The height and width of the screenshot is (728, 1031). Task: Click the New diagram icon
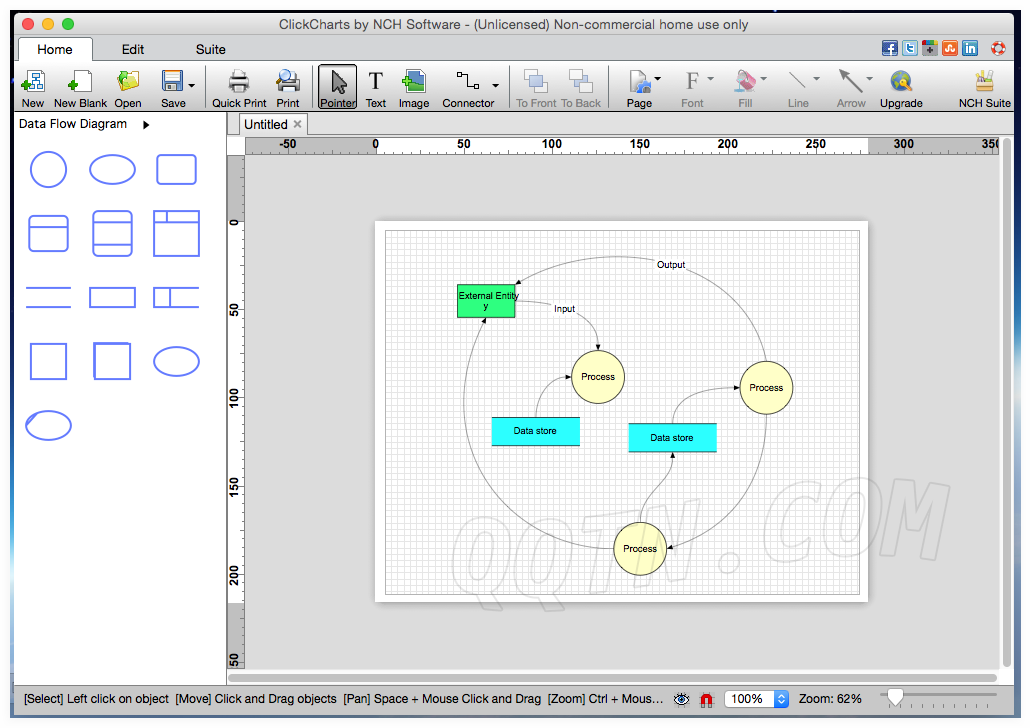(x=33, y=87)
